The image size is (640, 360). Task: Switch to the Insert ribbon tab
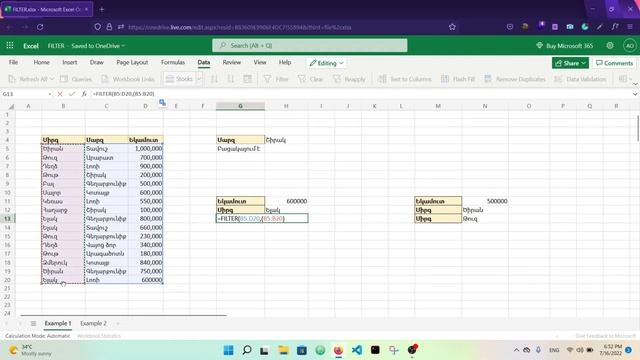click(x=69, y=62)
